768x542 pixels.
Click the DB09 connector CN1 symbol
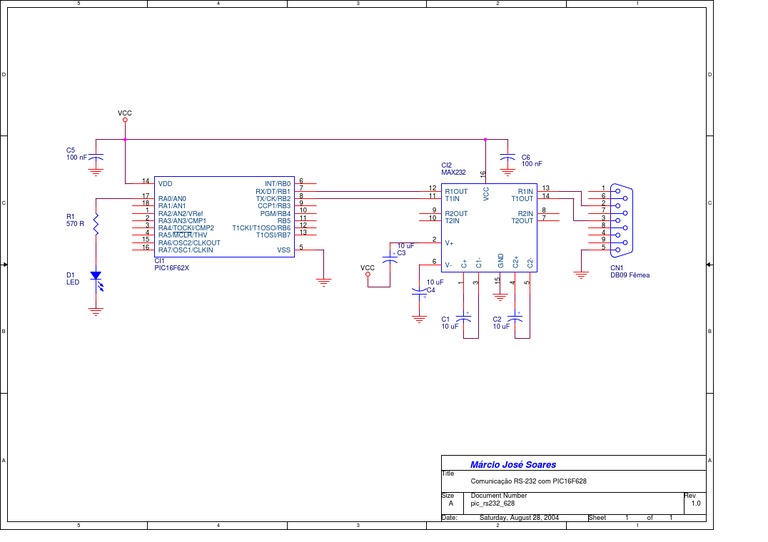coord(621,220)
